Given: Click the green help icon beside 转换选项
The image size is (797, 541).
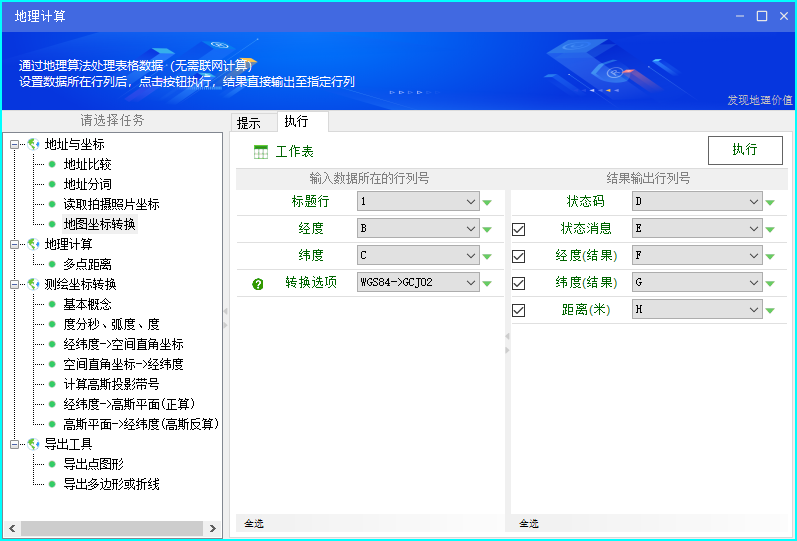Looking at the screenshot, I should click(x=258, y=284).
